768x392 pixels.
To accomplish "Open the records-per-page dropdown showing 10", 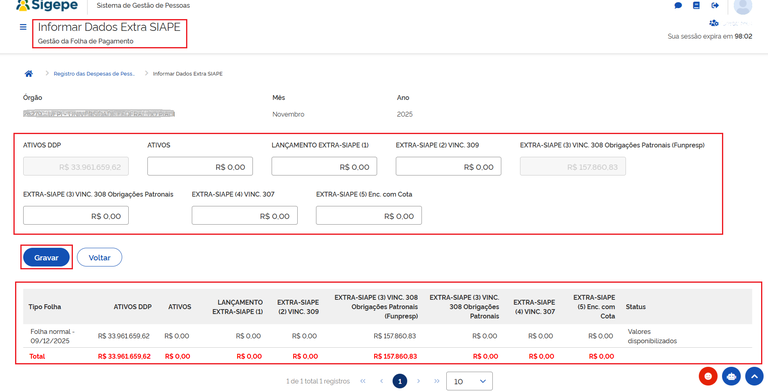I will tap(469, 381).
